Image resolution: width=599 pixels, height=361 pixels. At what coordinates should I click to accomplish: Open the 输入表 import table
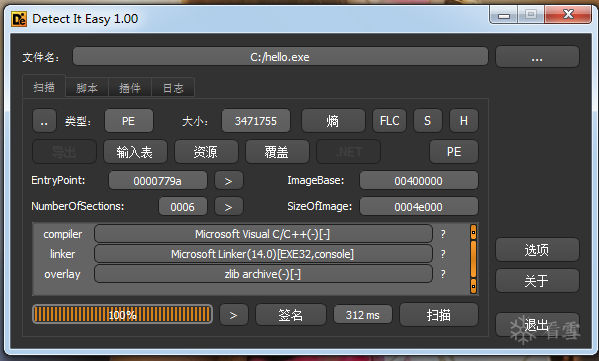[135, 152]
